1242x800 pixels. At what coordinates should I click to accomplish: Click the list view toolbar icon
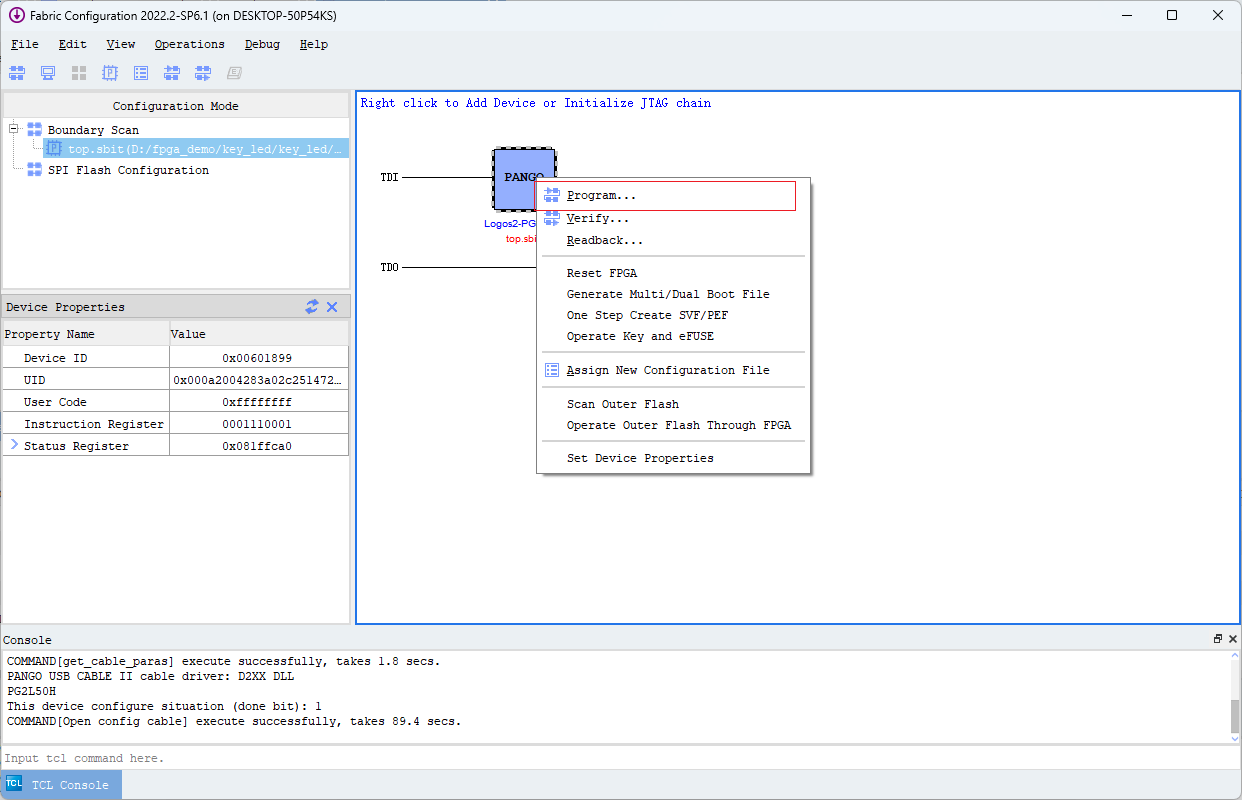point(141,72)
